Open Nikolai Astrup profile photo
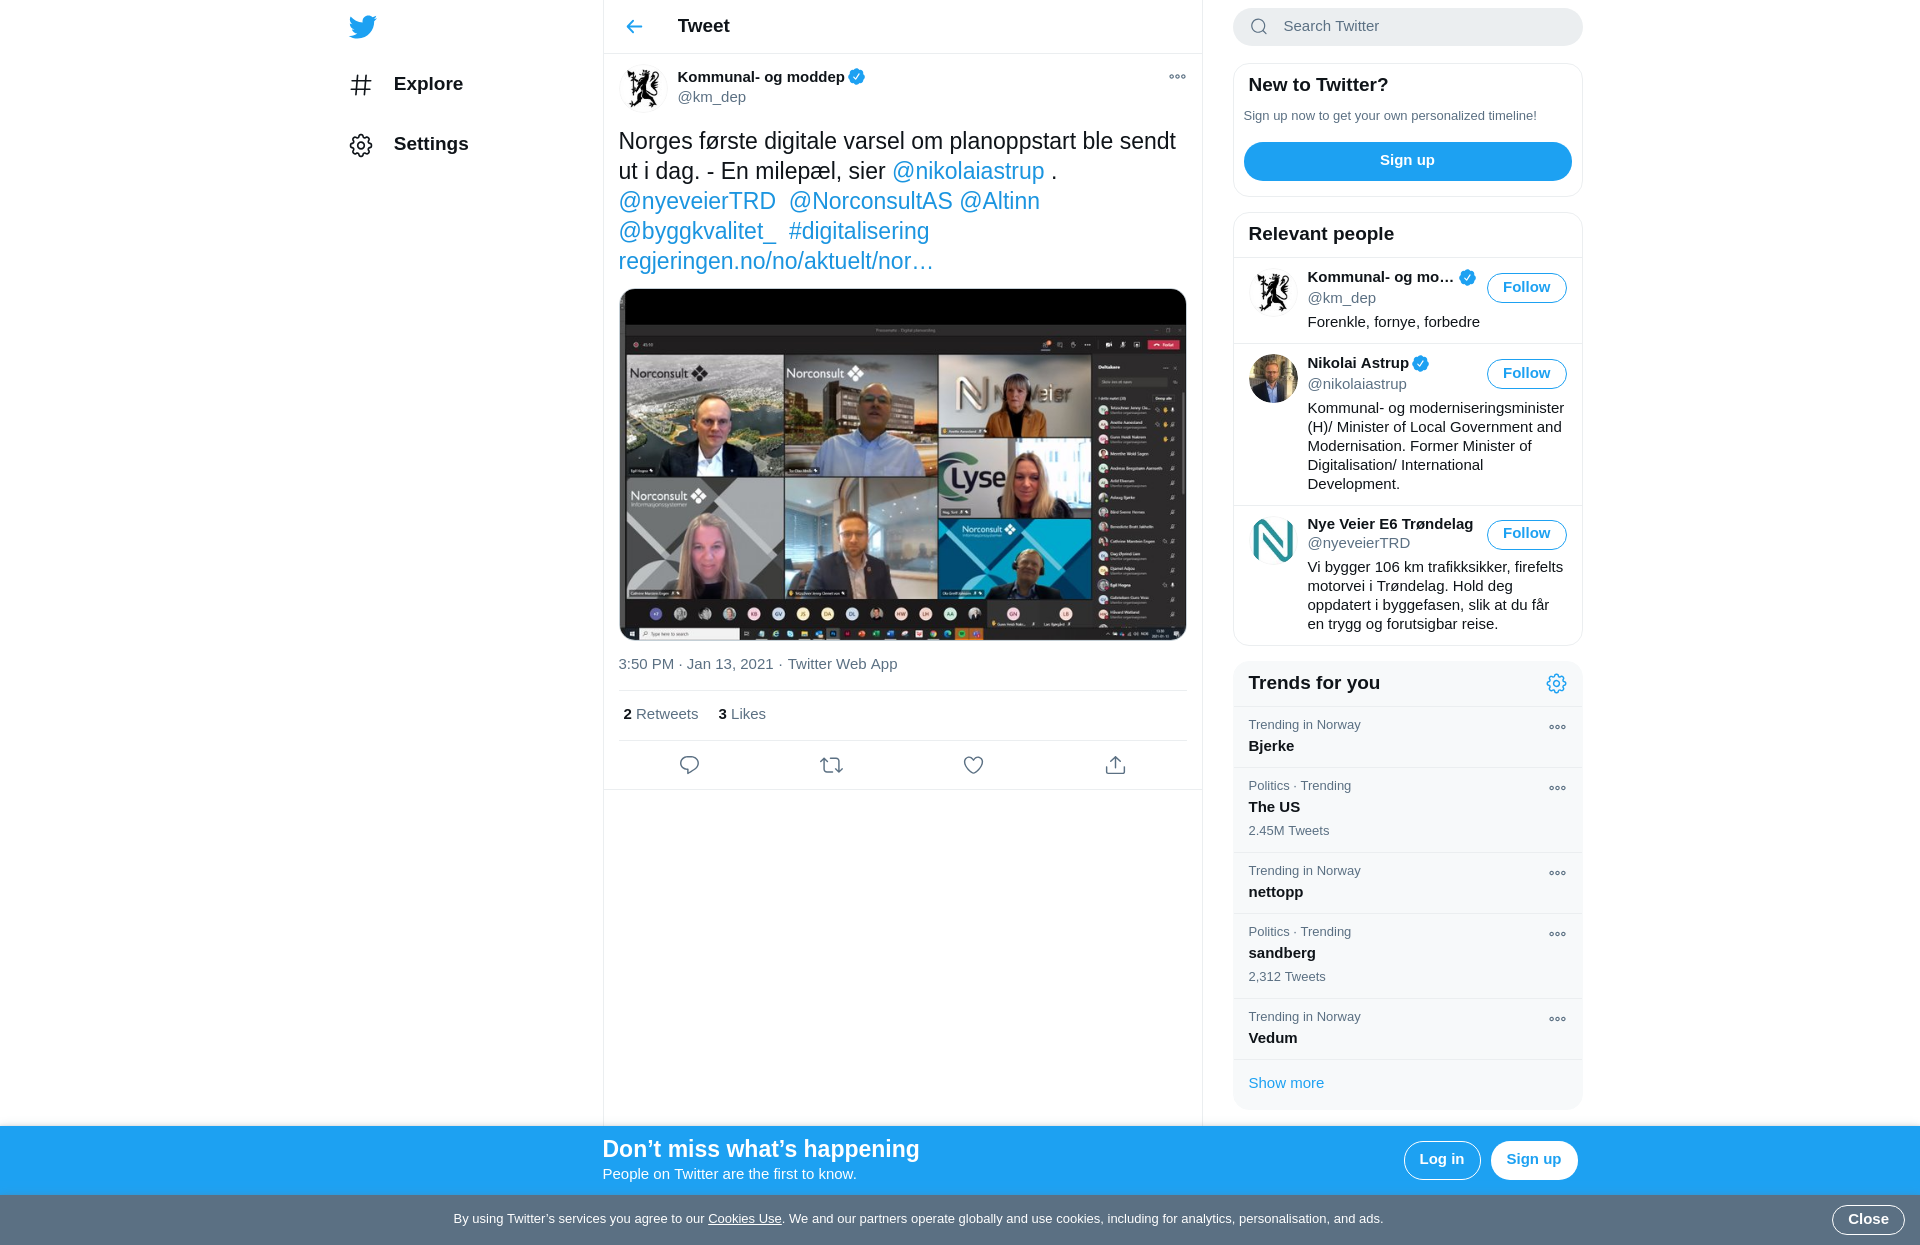Screen dimensions: 1920x1245 click(1273, 378)
